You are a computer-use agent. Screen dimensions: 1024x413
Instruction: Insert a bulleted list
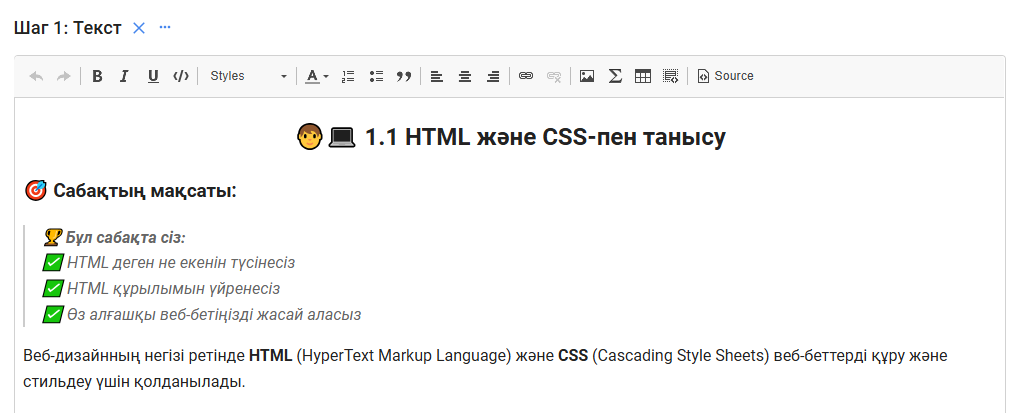(376, 76)
